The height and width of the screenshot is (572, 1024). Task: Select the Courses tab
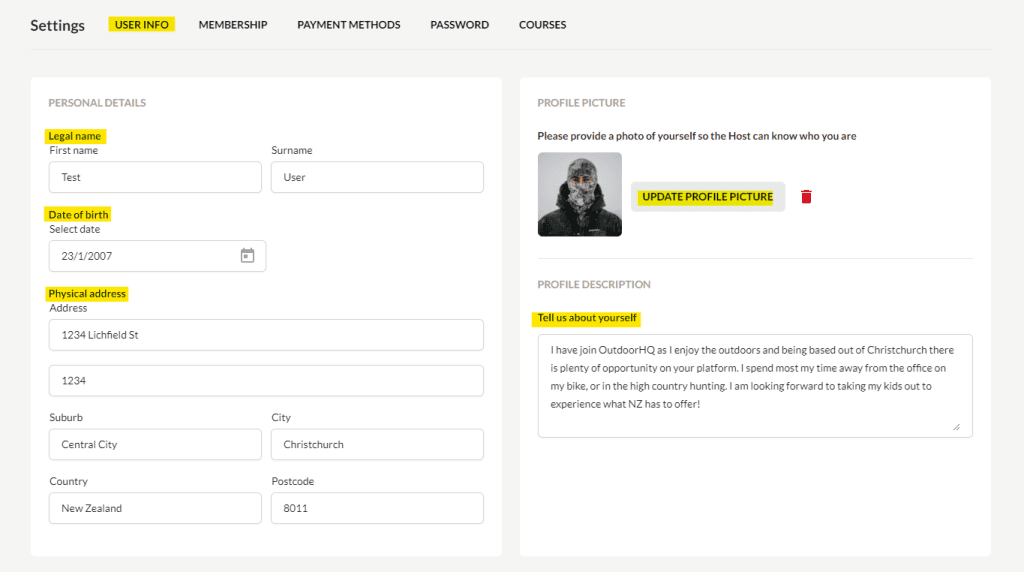click(x=542, y=25)
